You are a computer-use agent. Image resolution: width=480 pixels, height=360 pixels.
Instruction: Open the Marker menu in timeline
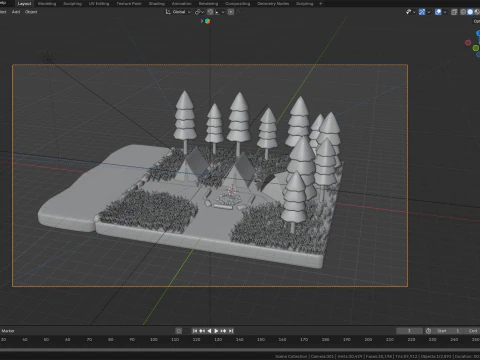(x=8, y=331)
